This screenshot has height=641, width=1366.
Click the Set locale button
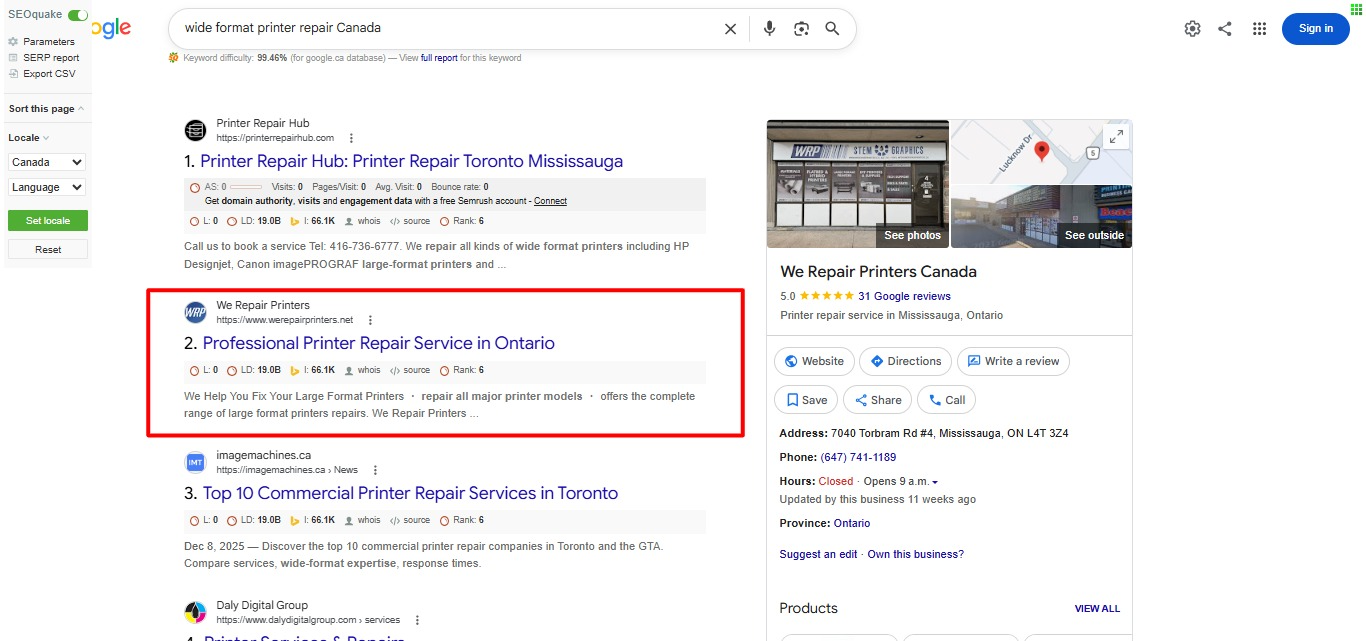tap(47, 220)
